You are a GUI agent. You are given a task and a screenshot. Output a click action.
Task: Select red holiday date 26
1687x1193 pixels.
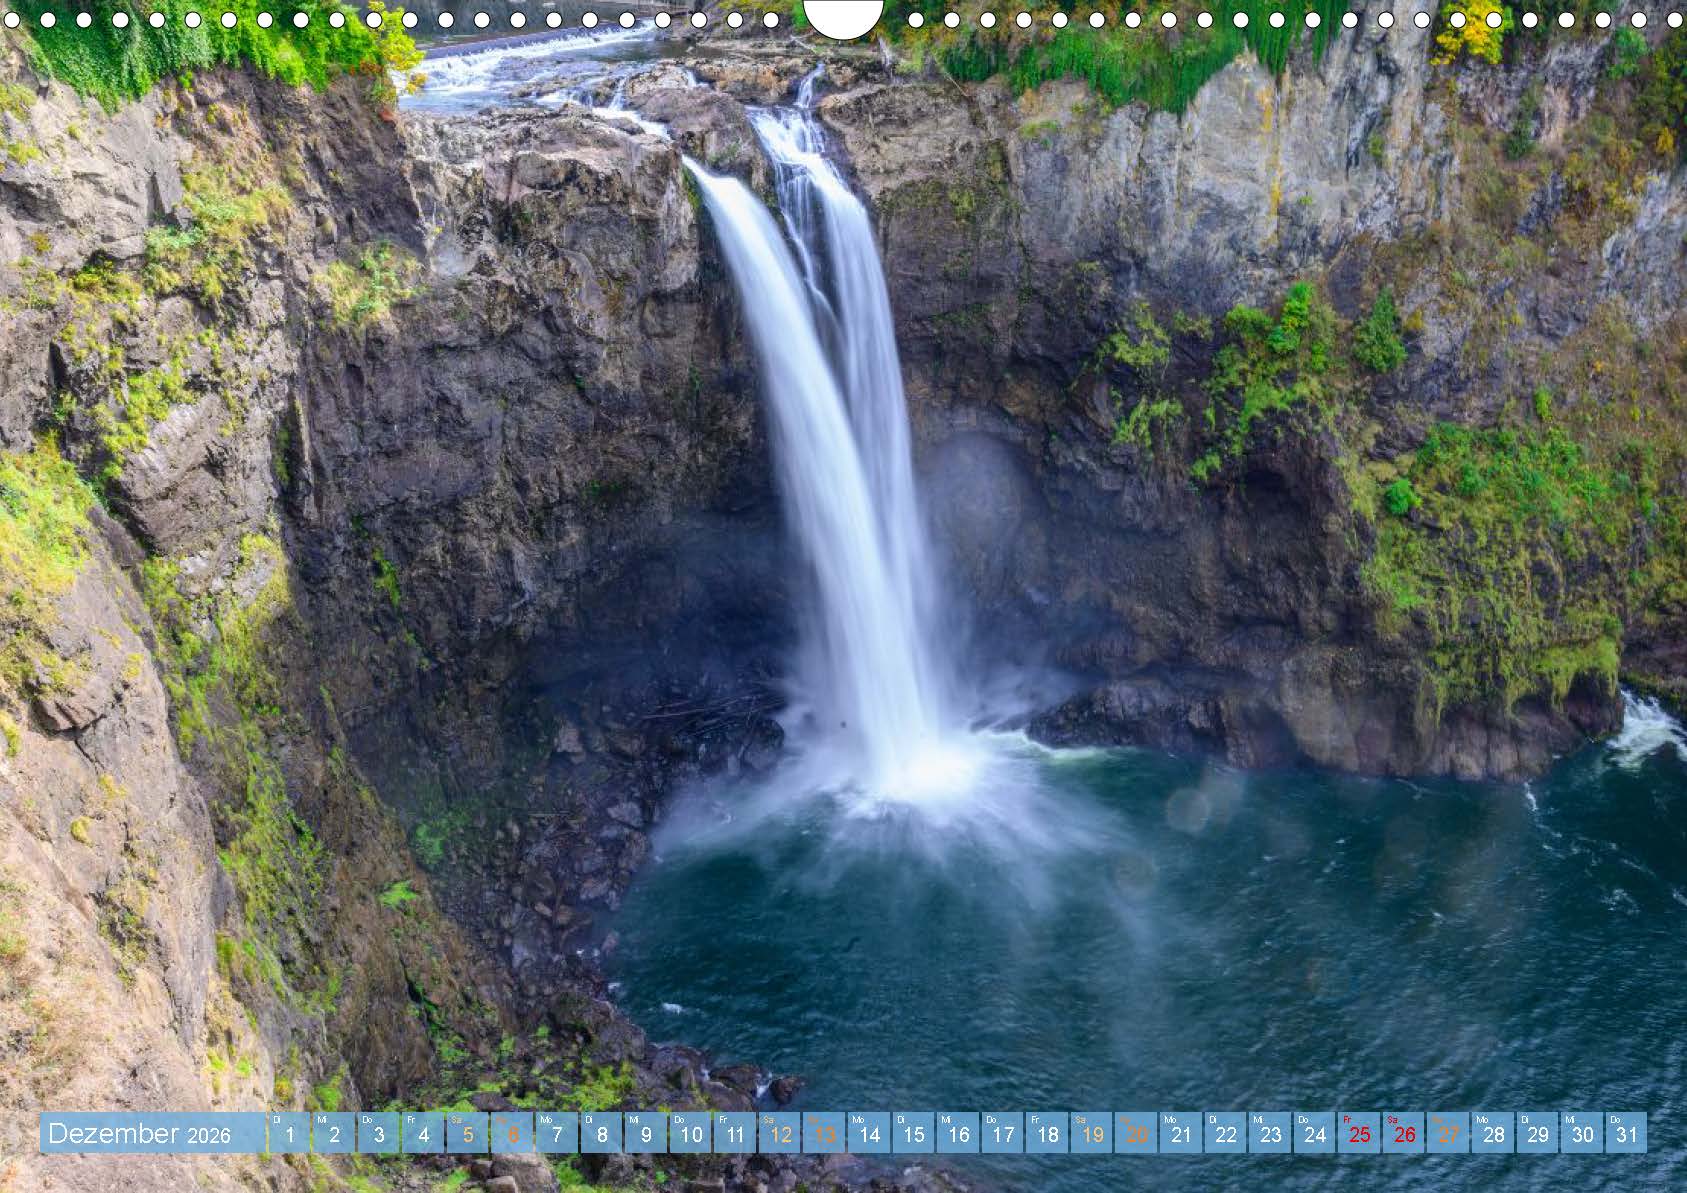[1404, 1133]
